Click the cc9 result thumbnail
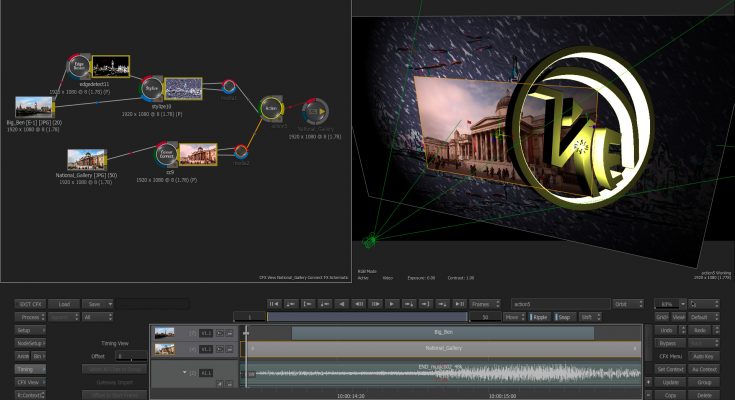Screen dimensions: 735x400 (198, 154)
